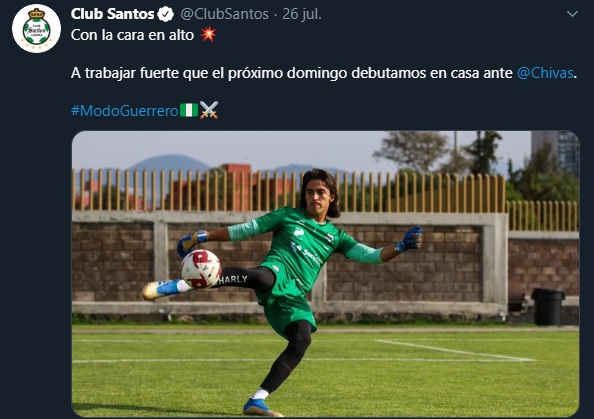594x419 pixels.
Task: Click the HARLY text on the goalkeeper's leg
Action: 233,280
